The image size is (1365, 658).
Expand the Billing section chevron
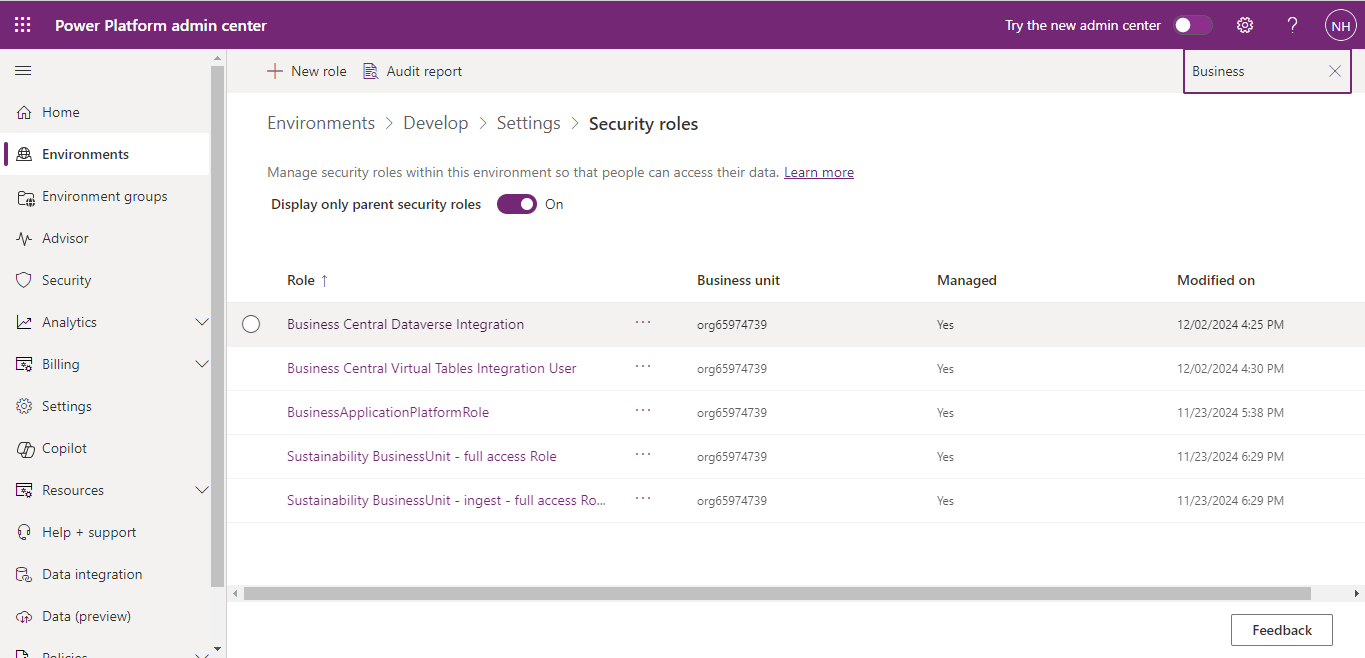tap(202, 365)
